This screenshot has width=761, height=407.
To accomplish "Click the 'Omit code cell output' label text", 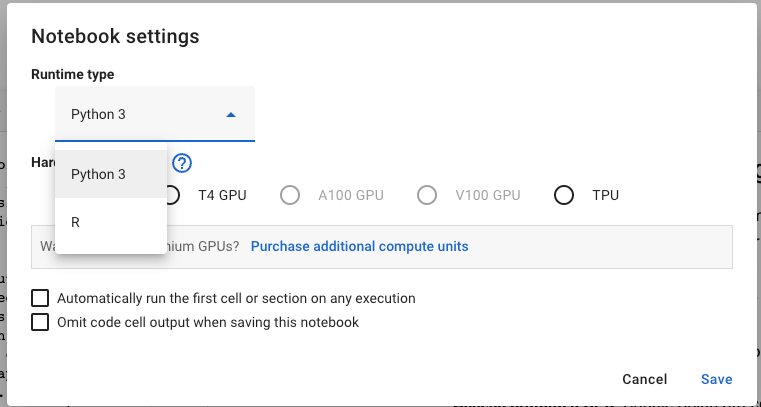I will click(208, 322).
